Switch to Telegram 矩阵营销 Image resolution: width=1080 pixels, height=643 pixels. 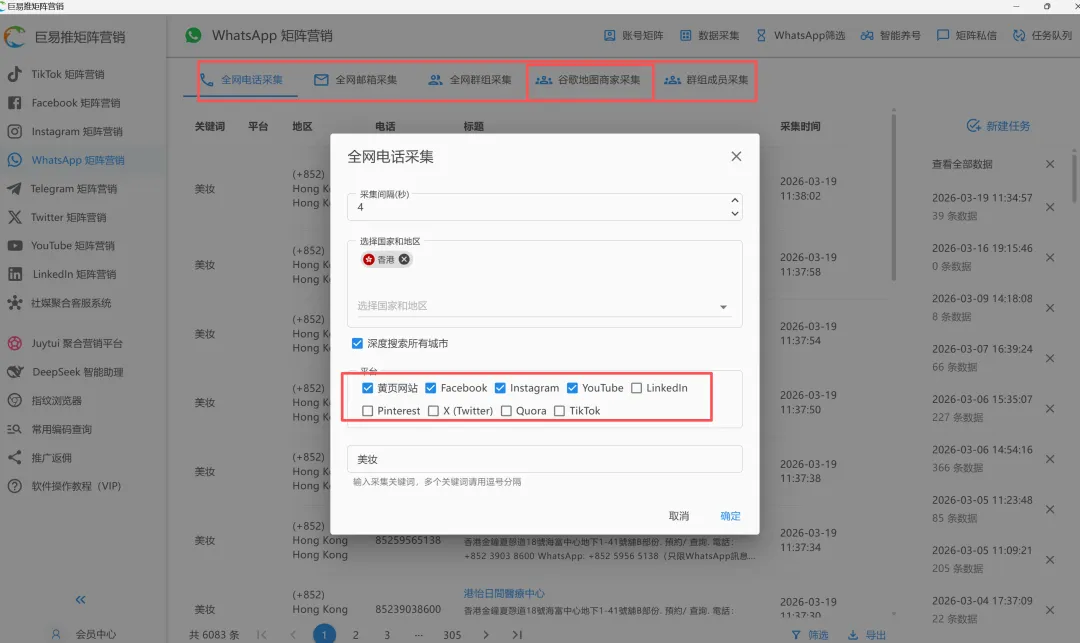(75, 188)
